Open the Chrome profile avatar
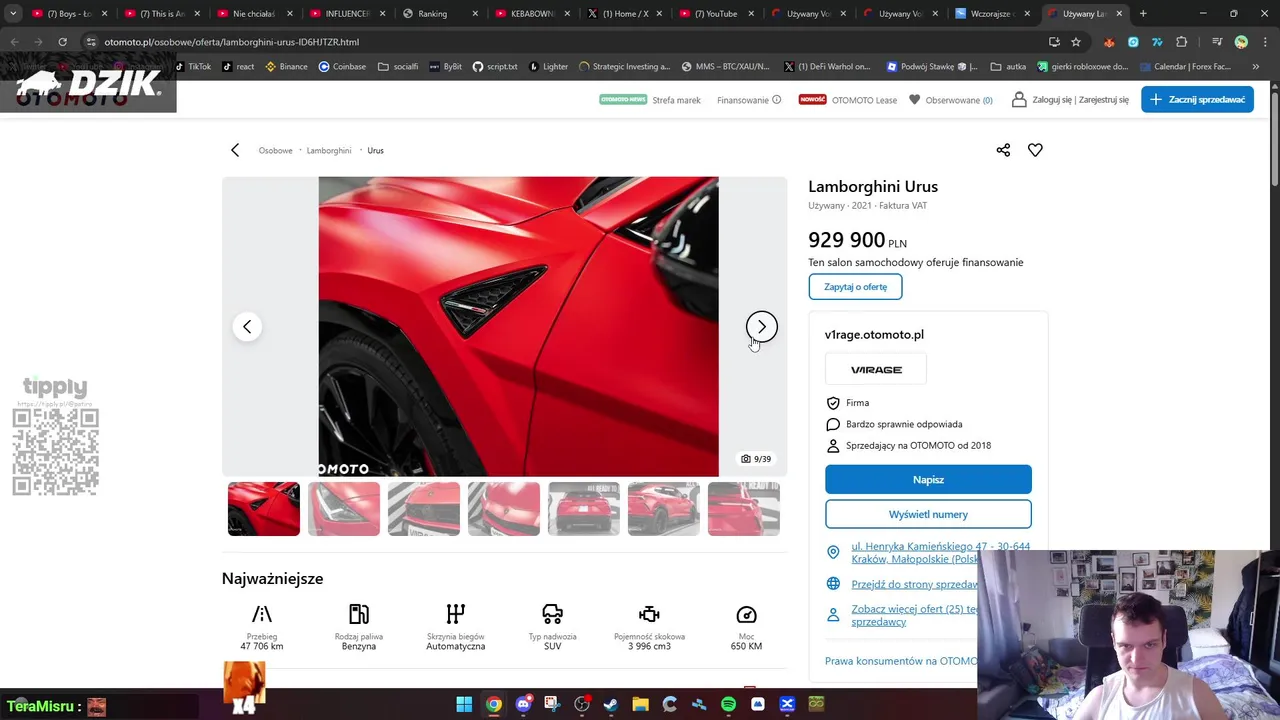The height and width of the screenshot is (720, 1280). click(x=1241, y=42)
